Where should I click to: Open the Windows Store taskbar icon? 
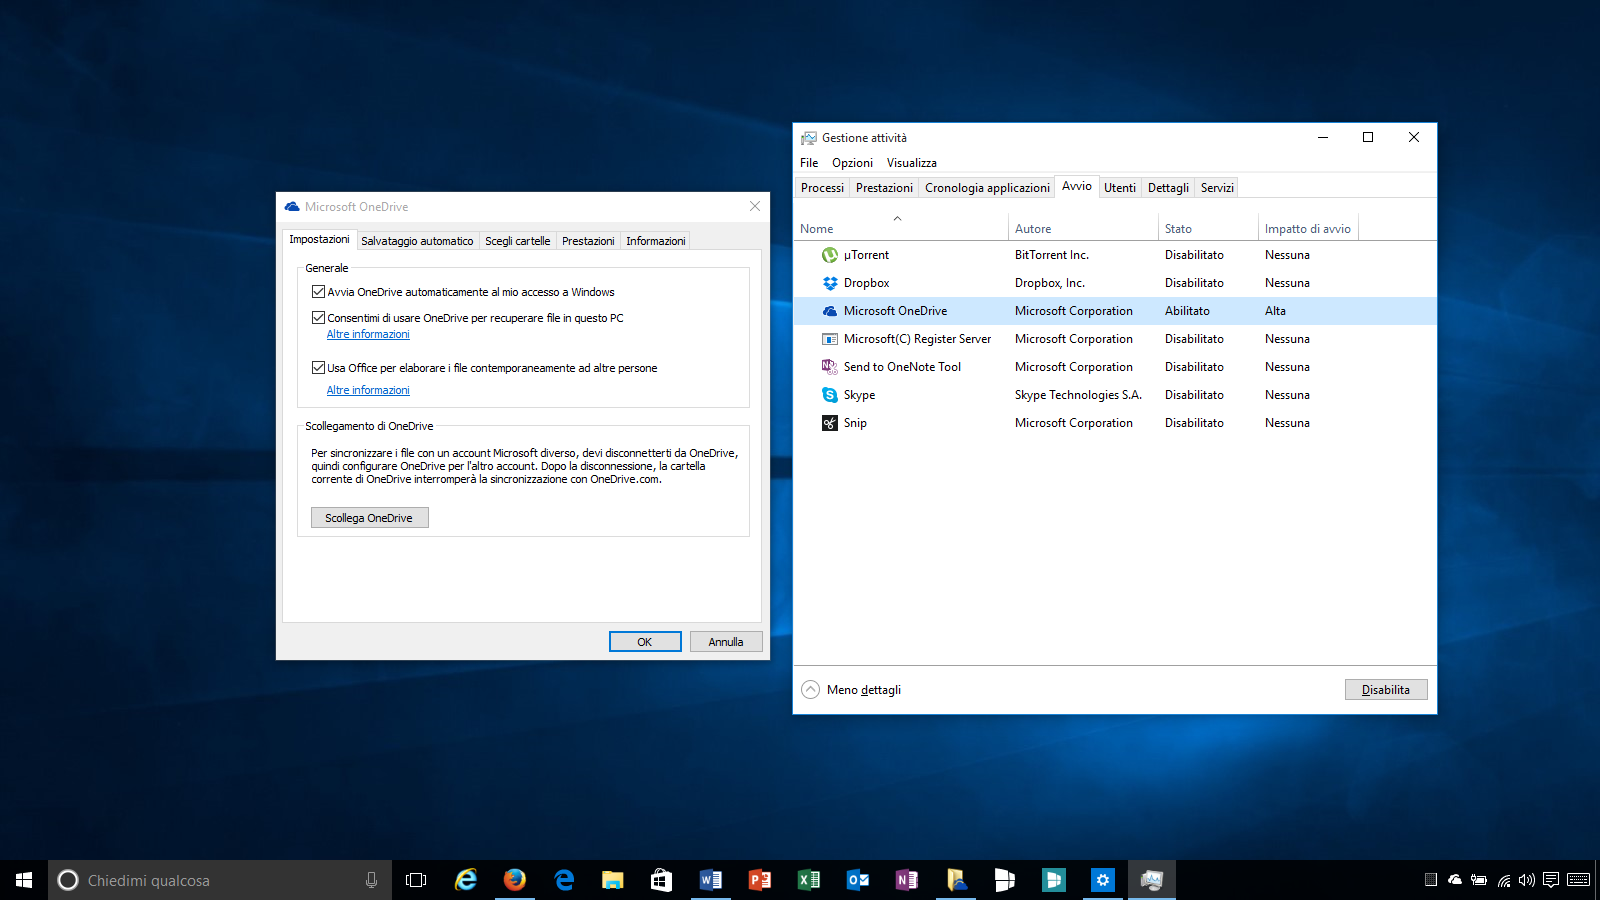pyautogui.click(x=662, y=880)
